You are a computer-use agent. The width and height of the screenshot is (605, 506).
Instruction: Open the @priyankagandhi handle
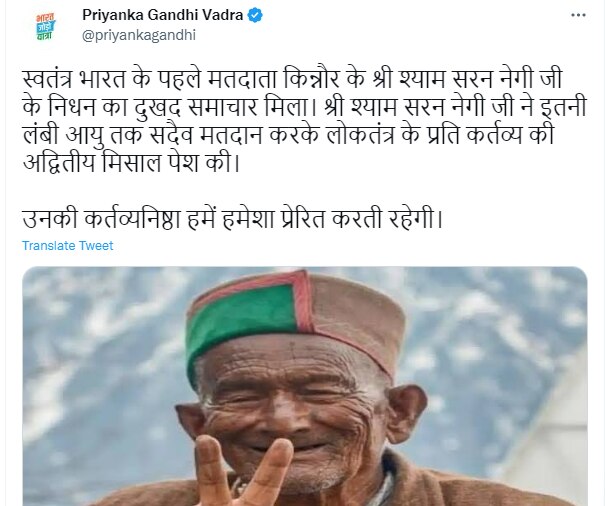(x=139, y=35)
